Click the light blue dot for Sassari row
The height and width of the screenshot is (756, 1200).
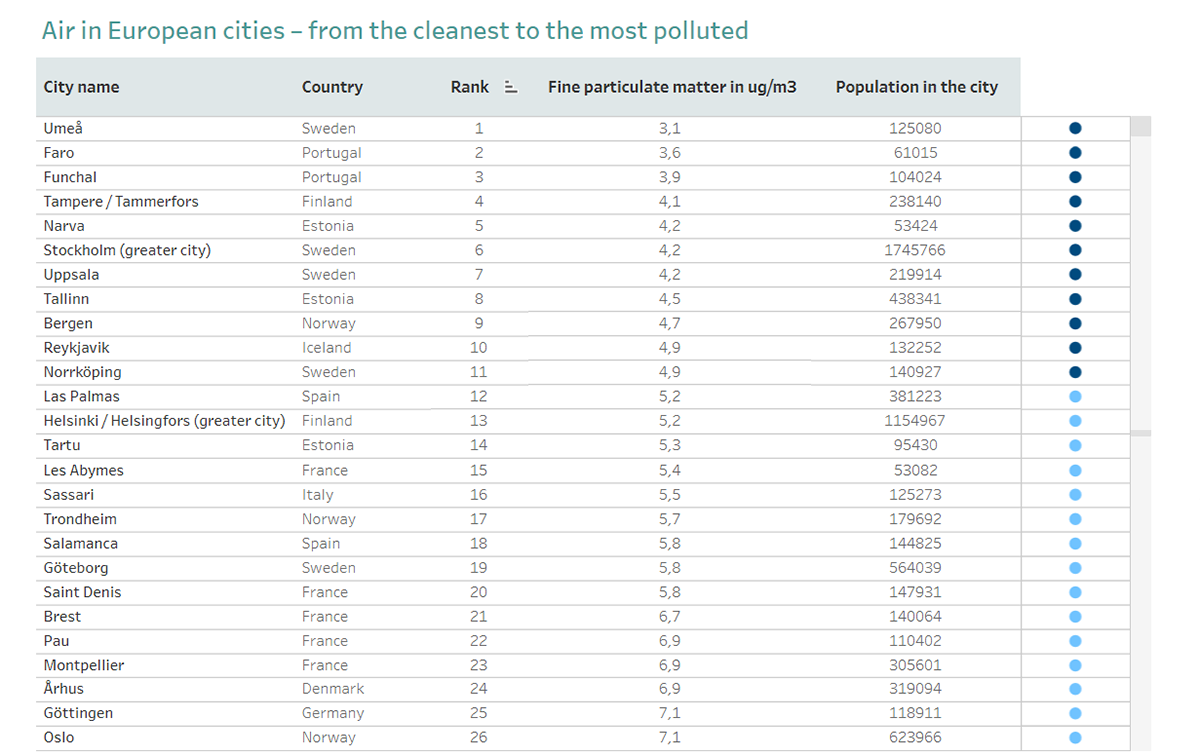(1075, 494)
